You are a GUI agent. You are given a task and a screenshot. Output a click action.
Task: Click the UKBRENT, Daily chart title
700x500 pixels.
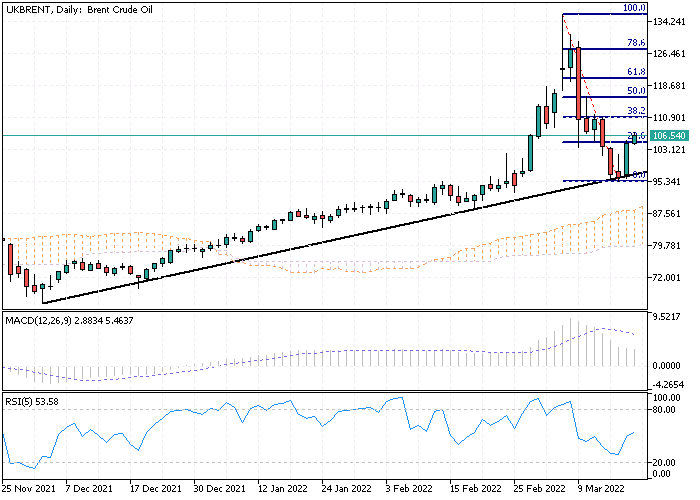pyautogui.click(x=76, y=8)
